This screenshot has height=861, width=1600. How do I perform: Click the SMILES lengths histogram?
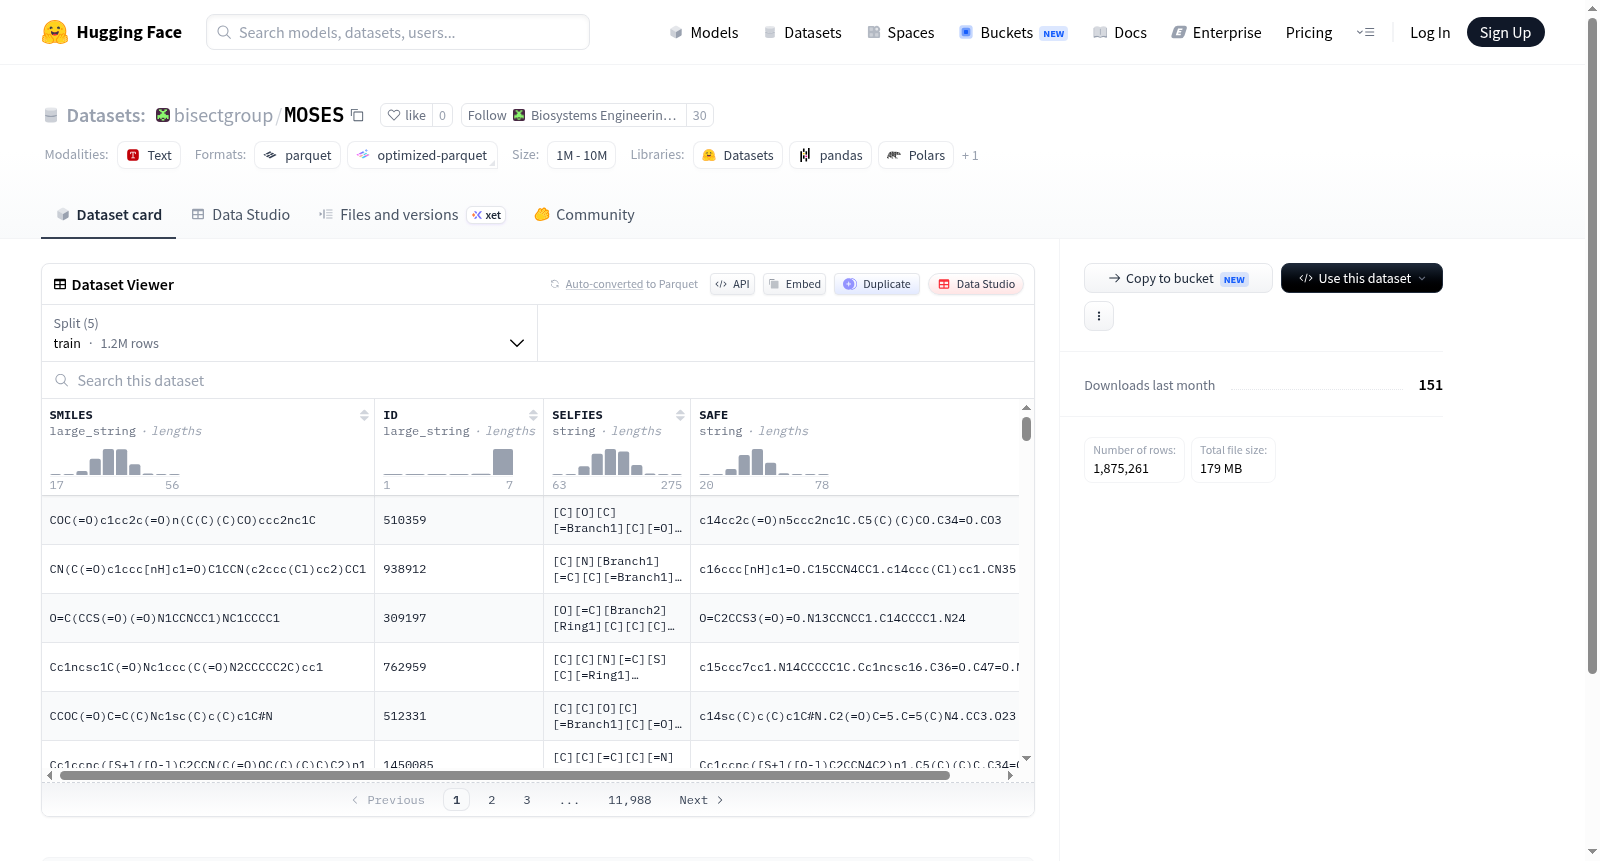(115, 462)
